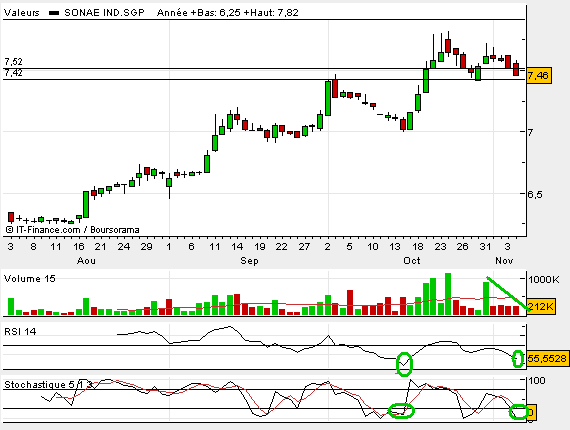Click the "Valeurs" chart title label
570x430 pixels.
(x=21, y=13)
